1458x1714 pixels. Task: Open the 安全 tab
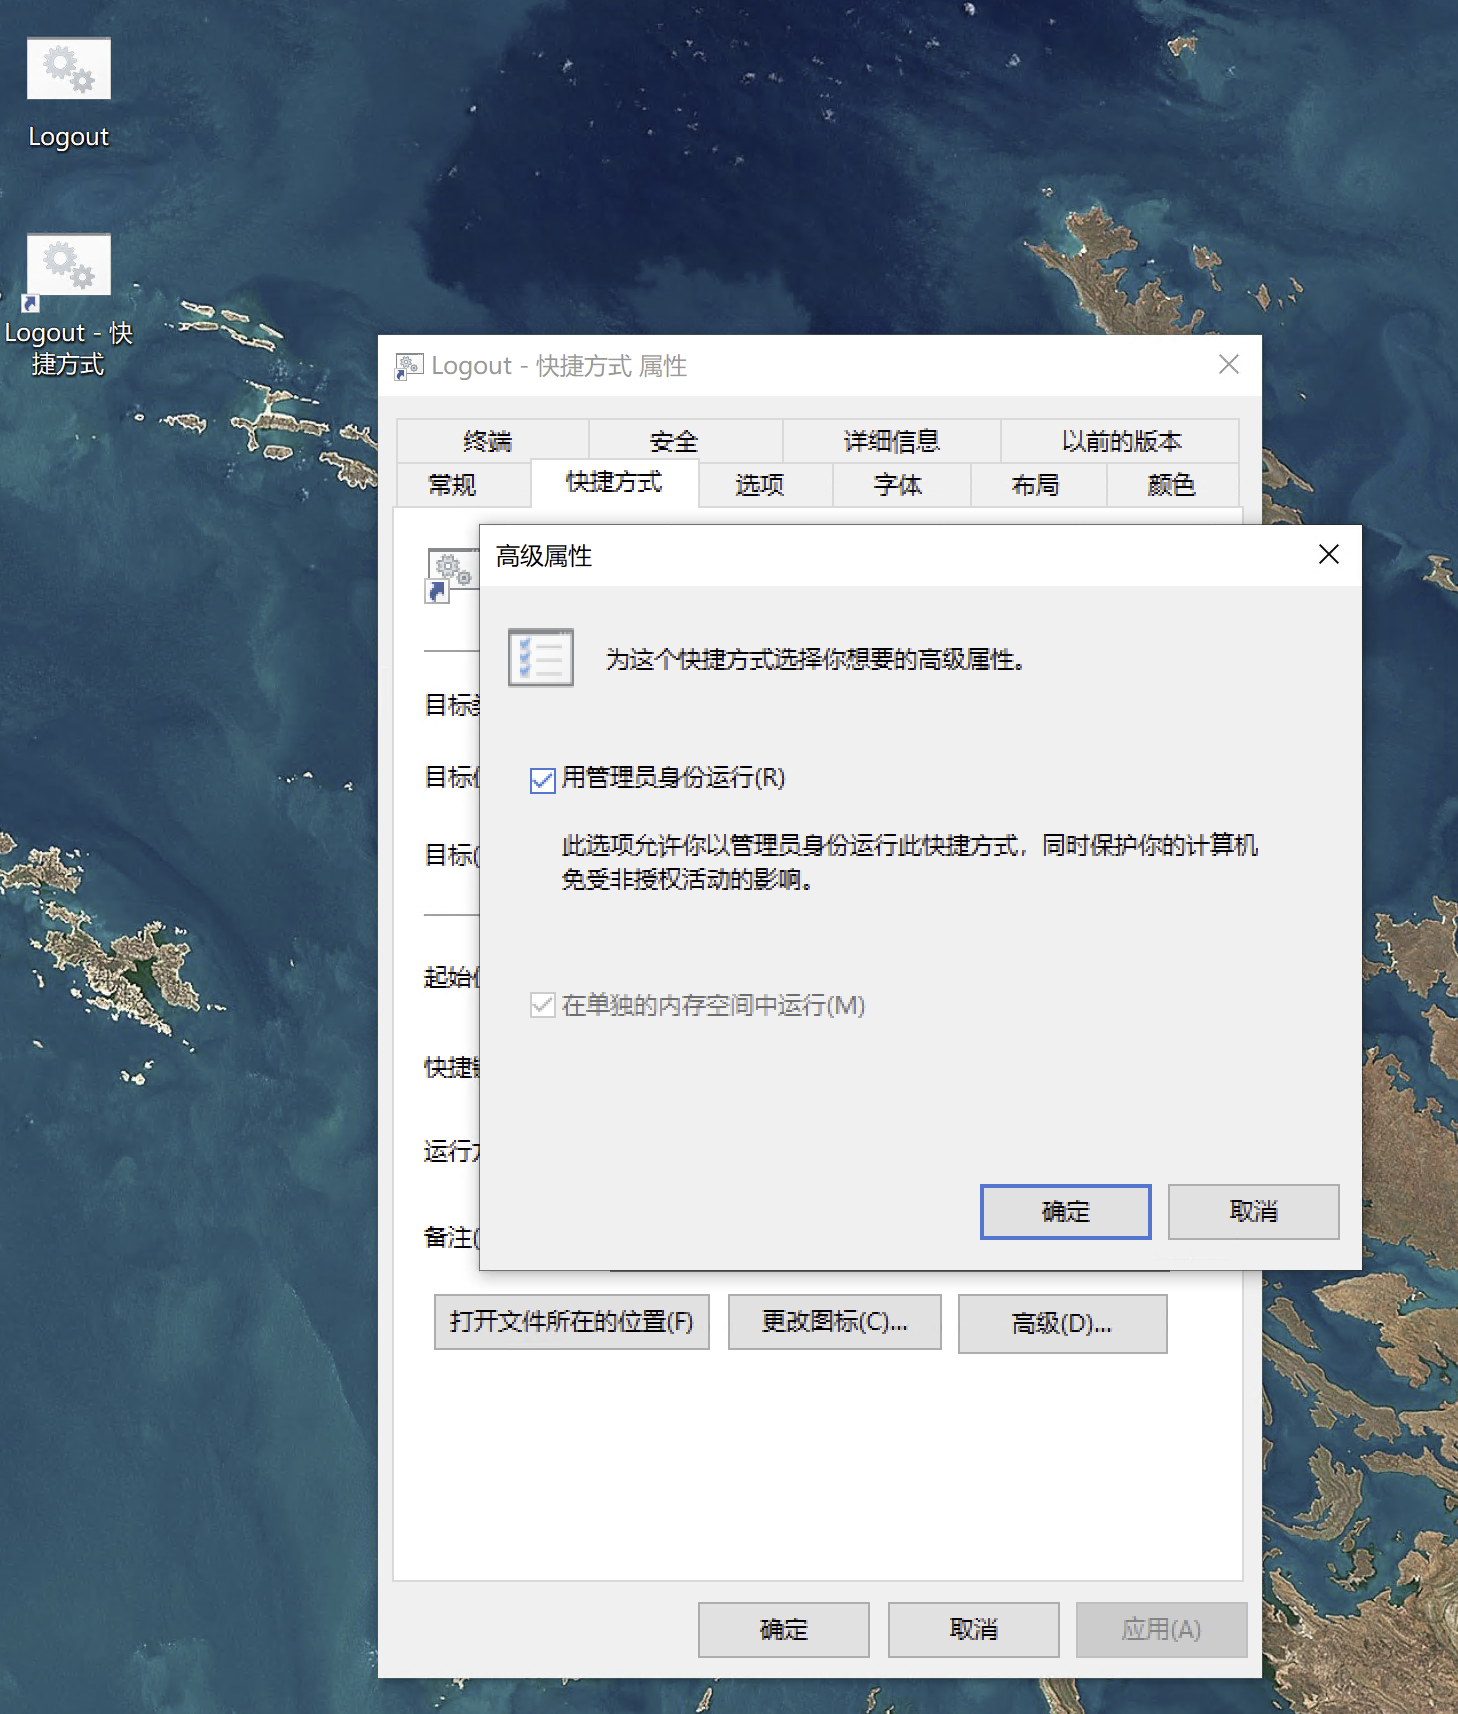tap(674, 441)
